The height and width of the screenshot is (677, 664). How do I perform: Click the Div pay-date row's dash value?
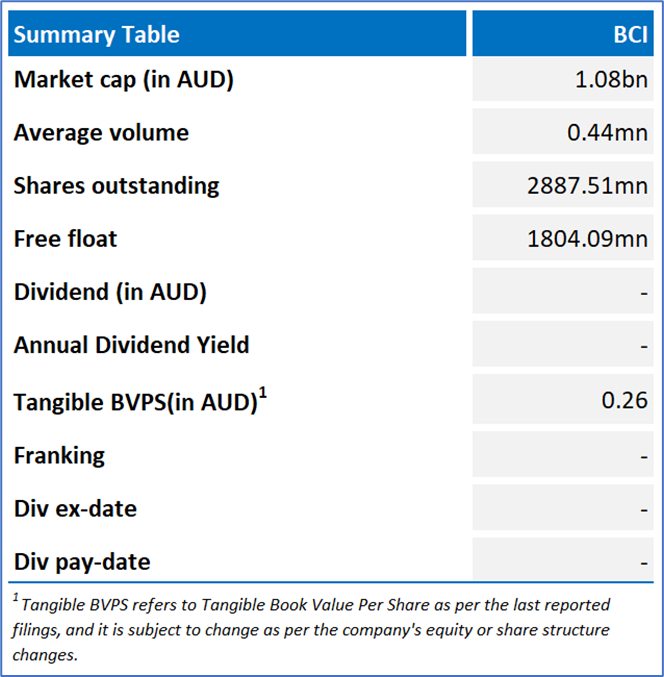click(x=642, y=562)
